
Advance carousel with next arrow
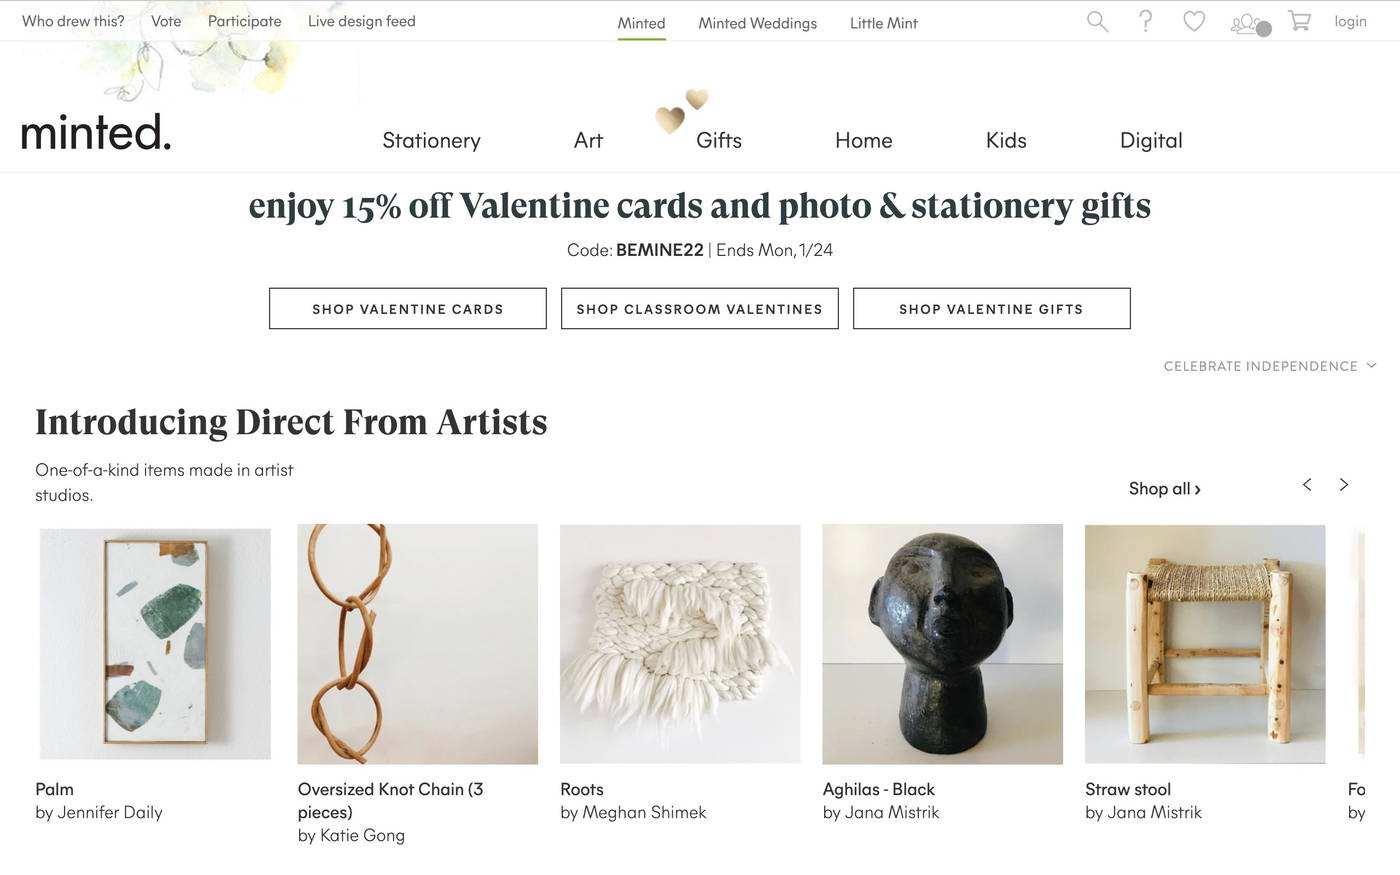[x=1344, y=485]
